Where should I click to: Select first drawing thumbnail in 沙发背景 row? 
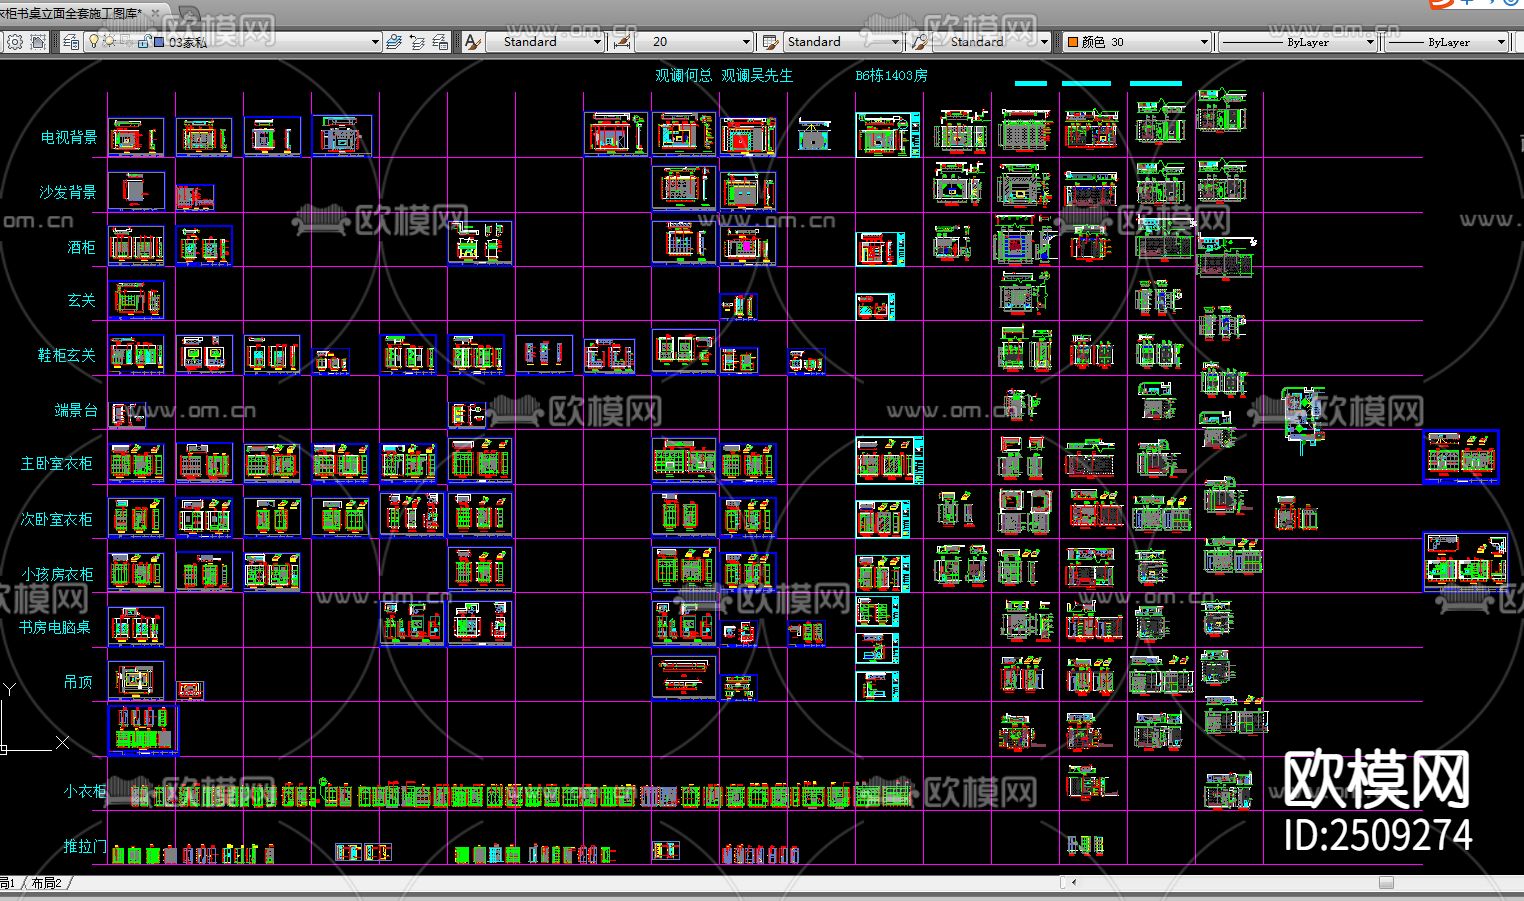(x=136, y=191)
